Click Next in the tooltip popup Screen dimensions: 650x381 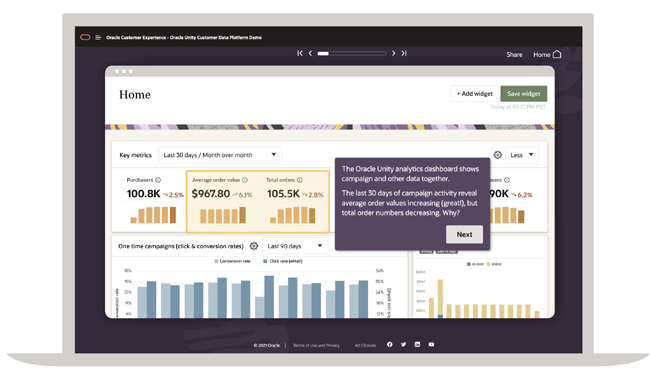point(464,234)
